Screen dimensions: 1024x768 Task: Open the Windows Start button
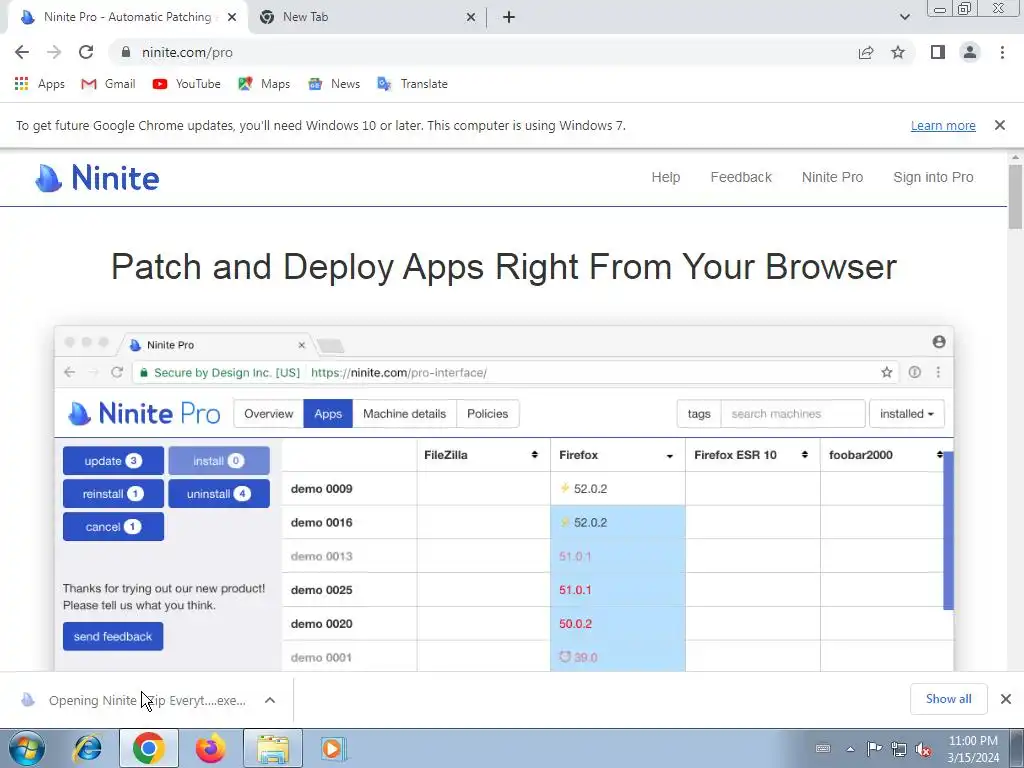click(x=26, y=748)
